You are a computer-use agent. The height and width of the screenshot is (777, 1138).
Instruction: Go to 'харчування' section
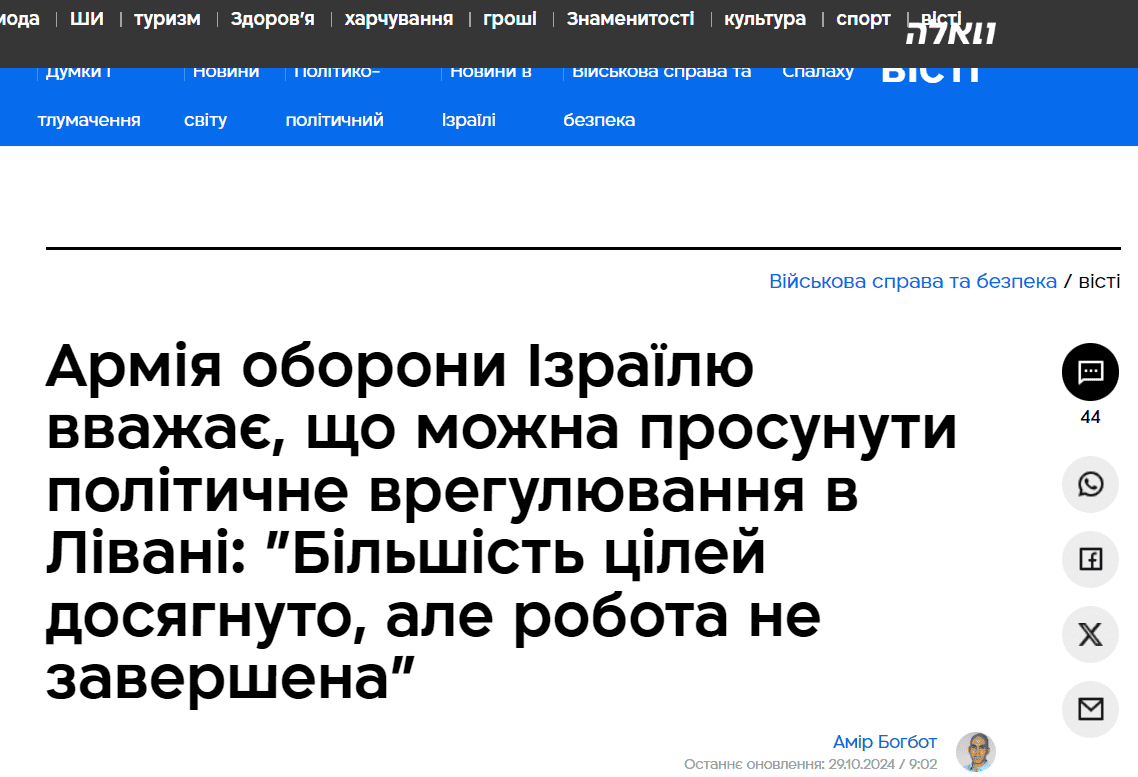coord(398,19)
